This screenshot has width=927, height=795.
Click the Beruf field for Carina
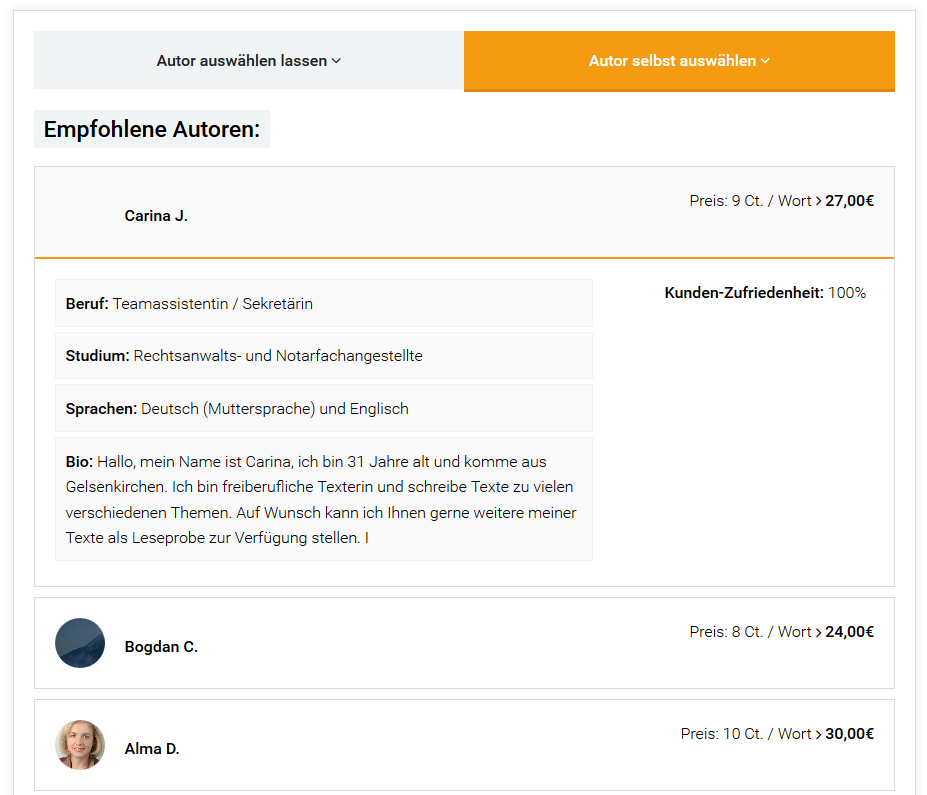[323, 303]
